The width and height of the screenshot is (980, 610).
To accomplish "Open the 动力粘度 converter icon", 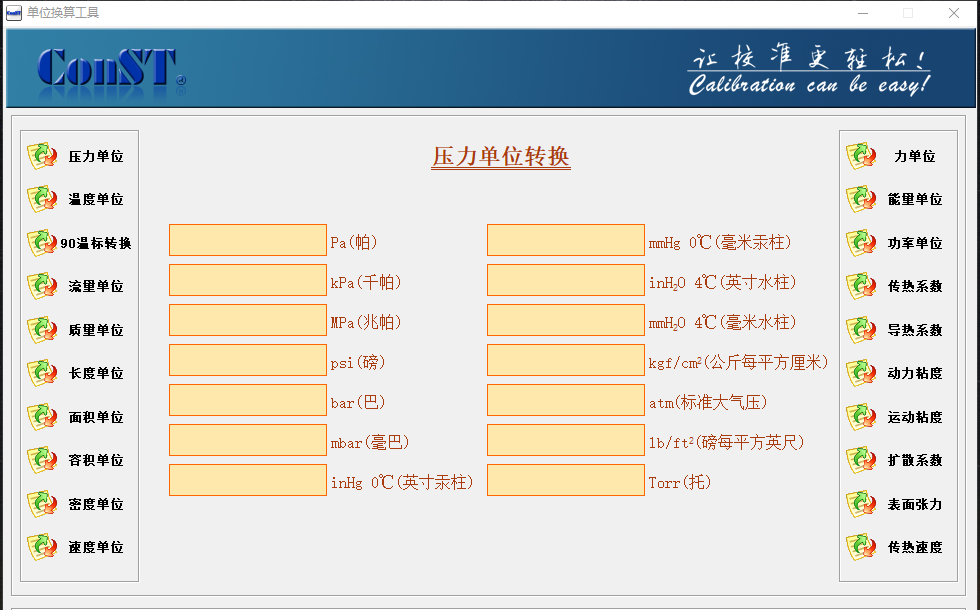I will tap(861, 373).
